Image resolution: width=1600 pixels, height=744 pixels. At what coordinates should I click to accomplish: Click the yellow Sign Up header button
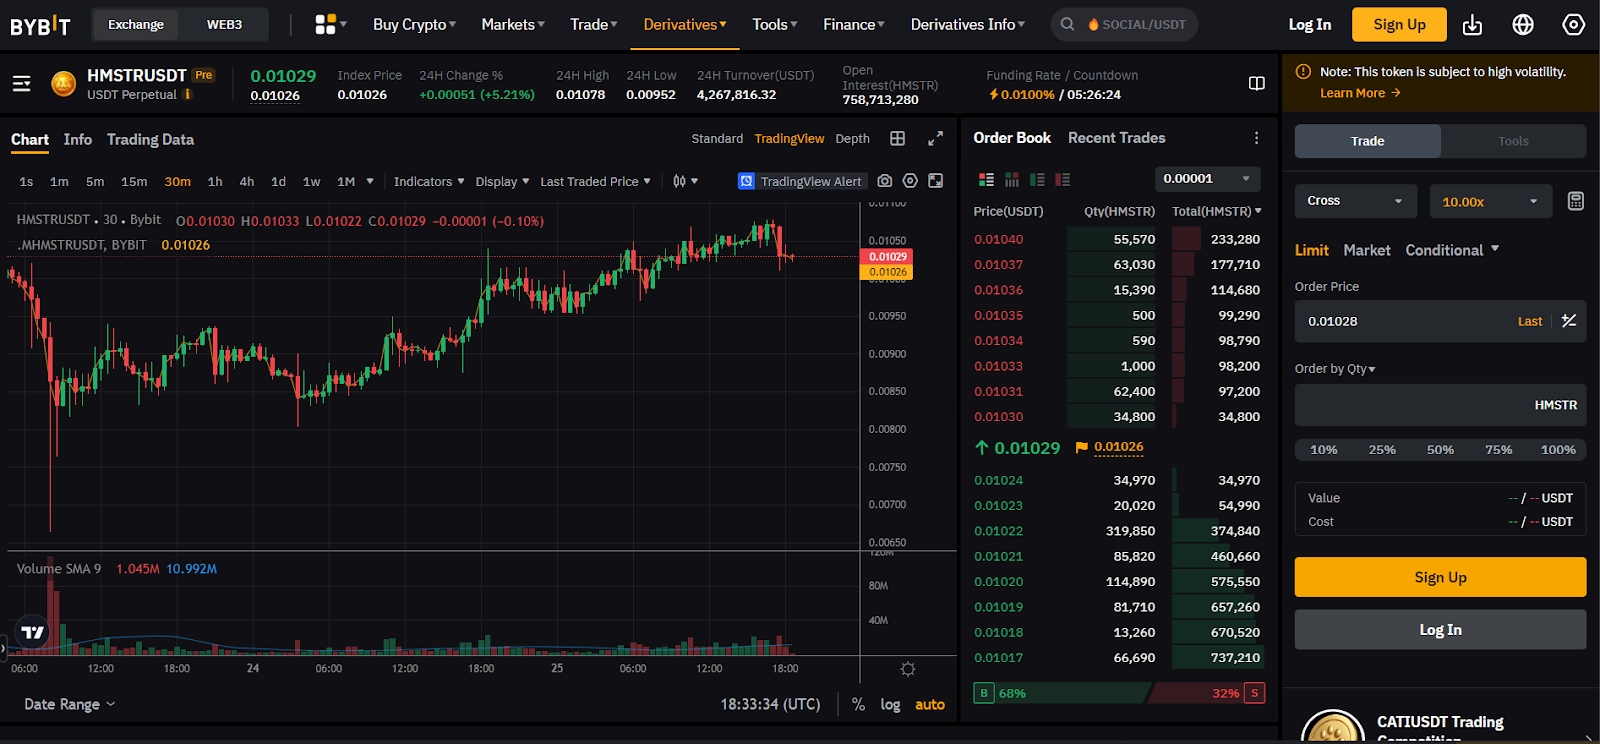click(x=1399, y=24)
